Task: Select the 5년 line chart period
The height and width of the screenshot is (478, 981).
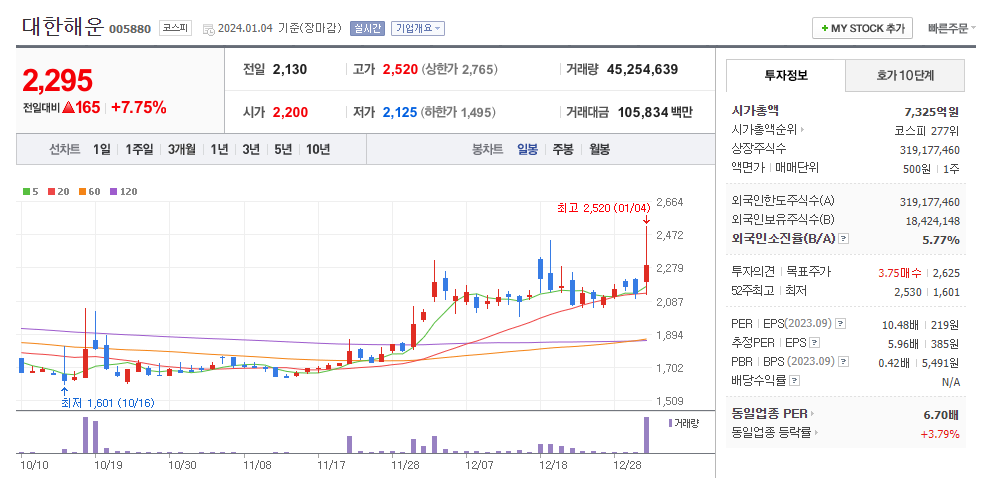Action: click(x=283, y=150)
